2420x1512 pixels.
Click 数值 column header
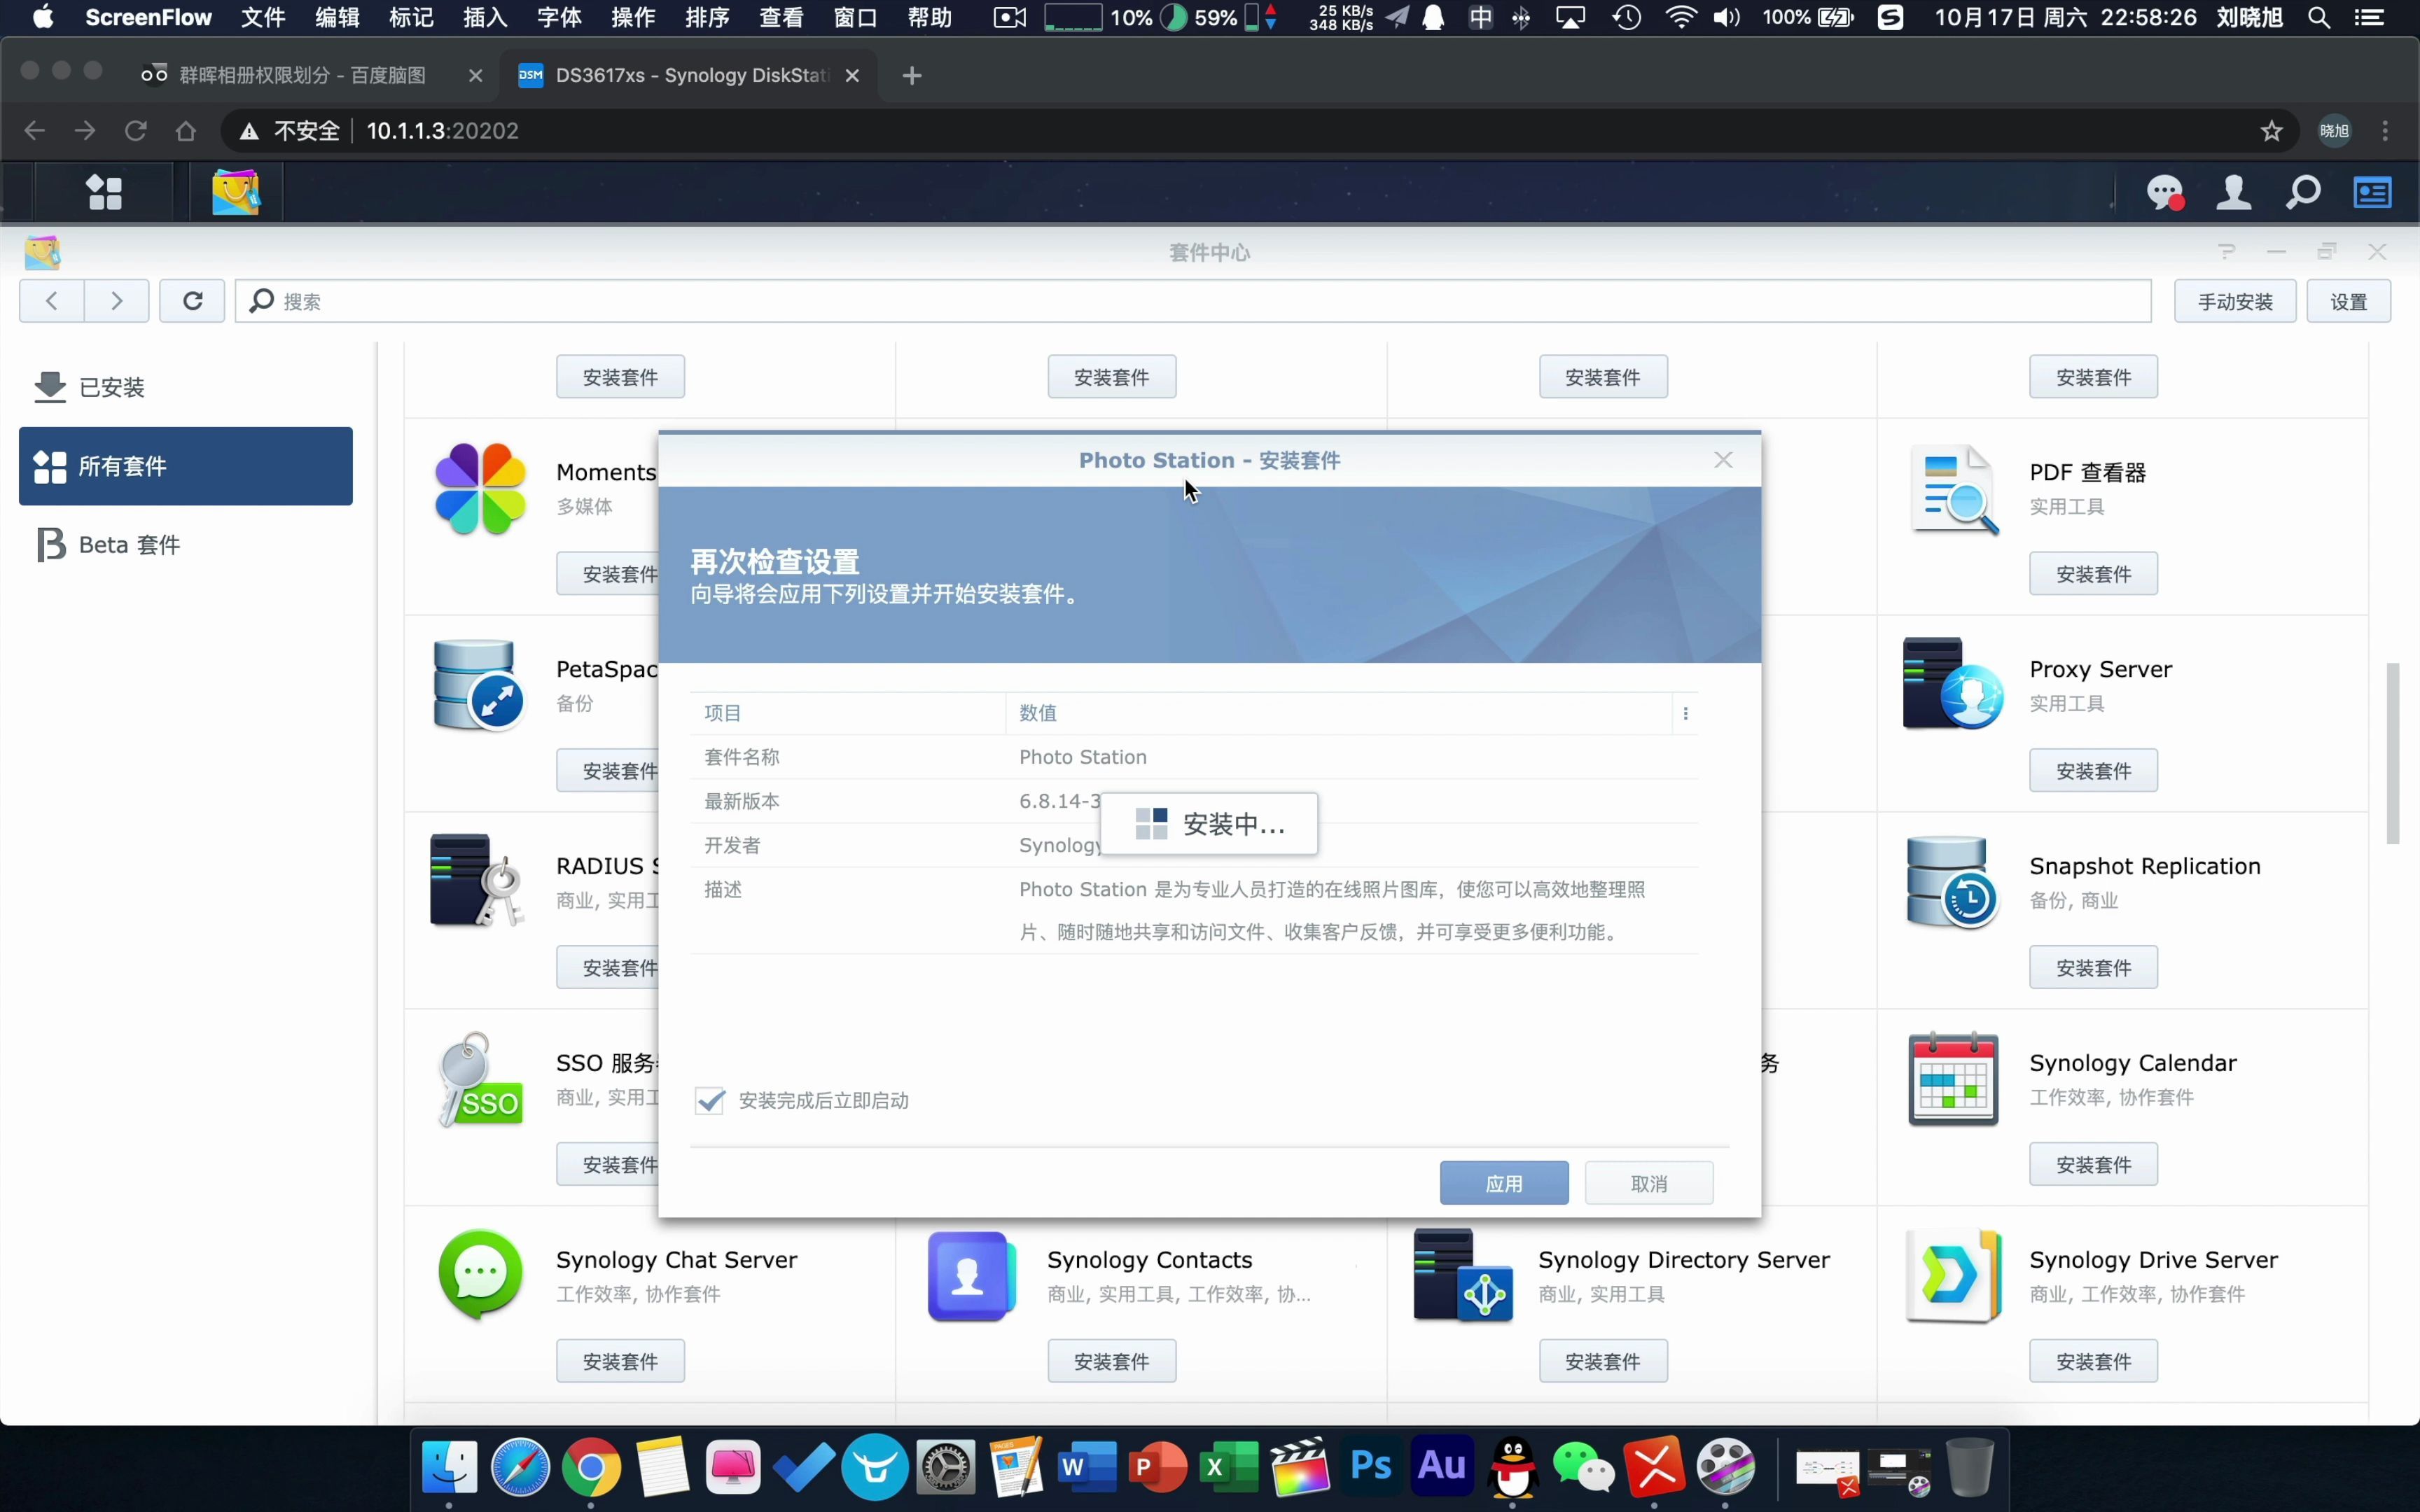1339,713
